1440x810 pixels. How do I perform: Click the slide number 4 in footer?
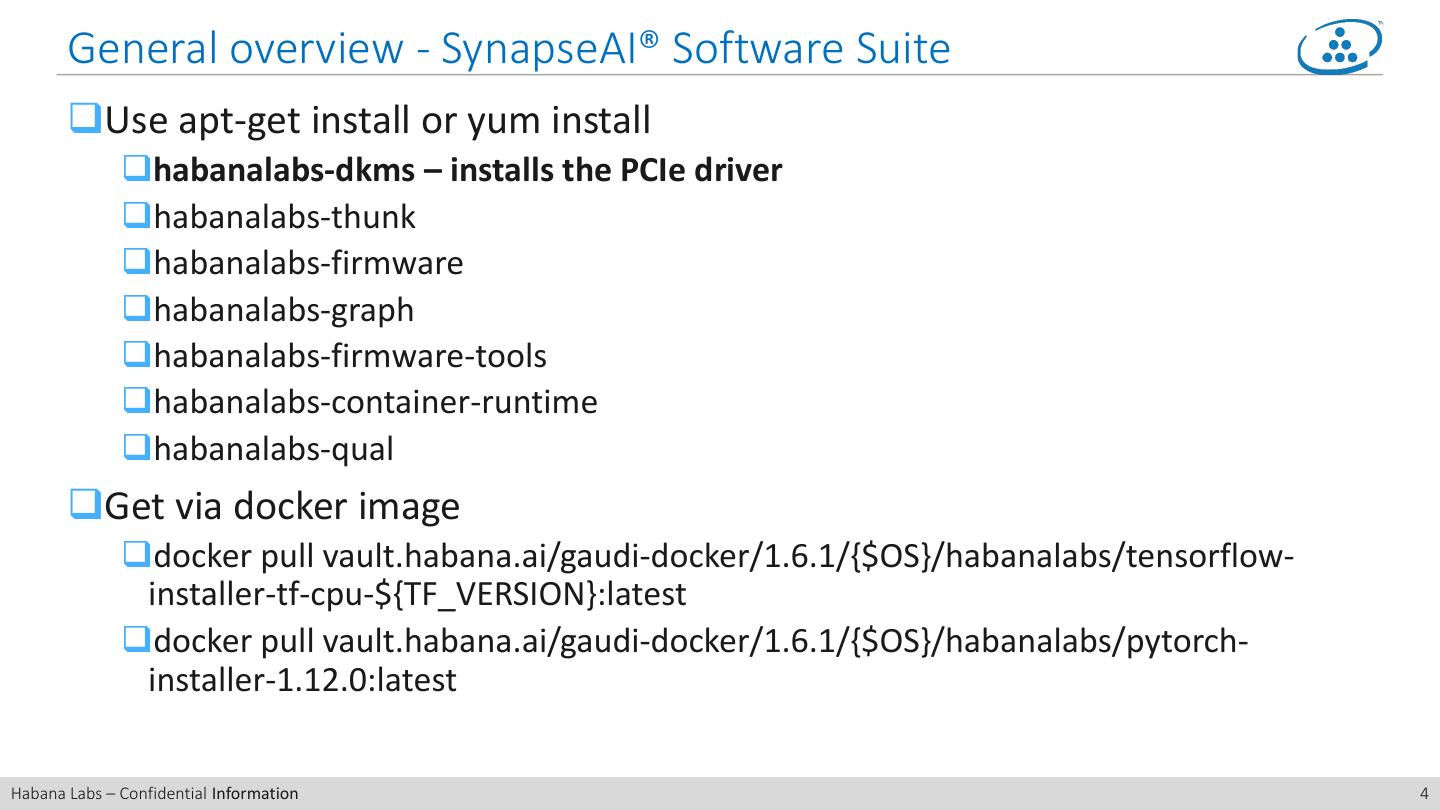pyautogui.click(x=1424, y=794)
